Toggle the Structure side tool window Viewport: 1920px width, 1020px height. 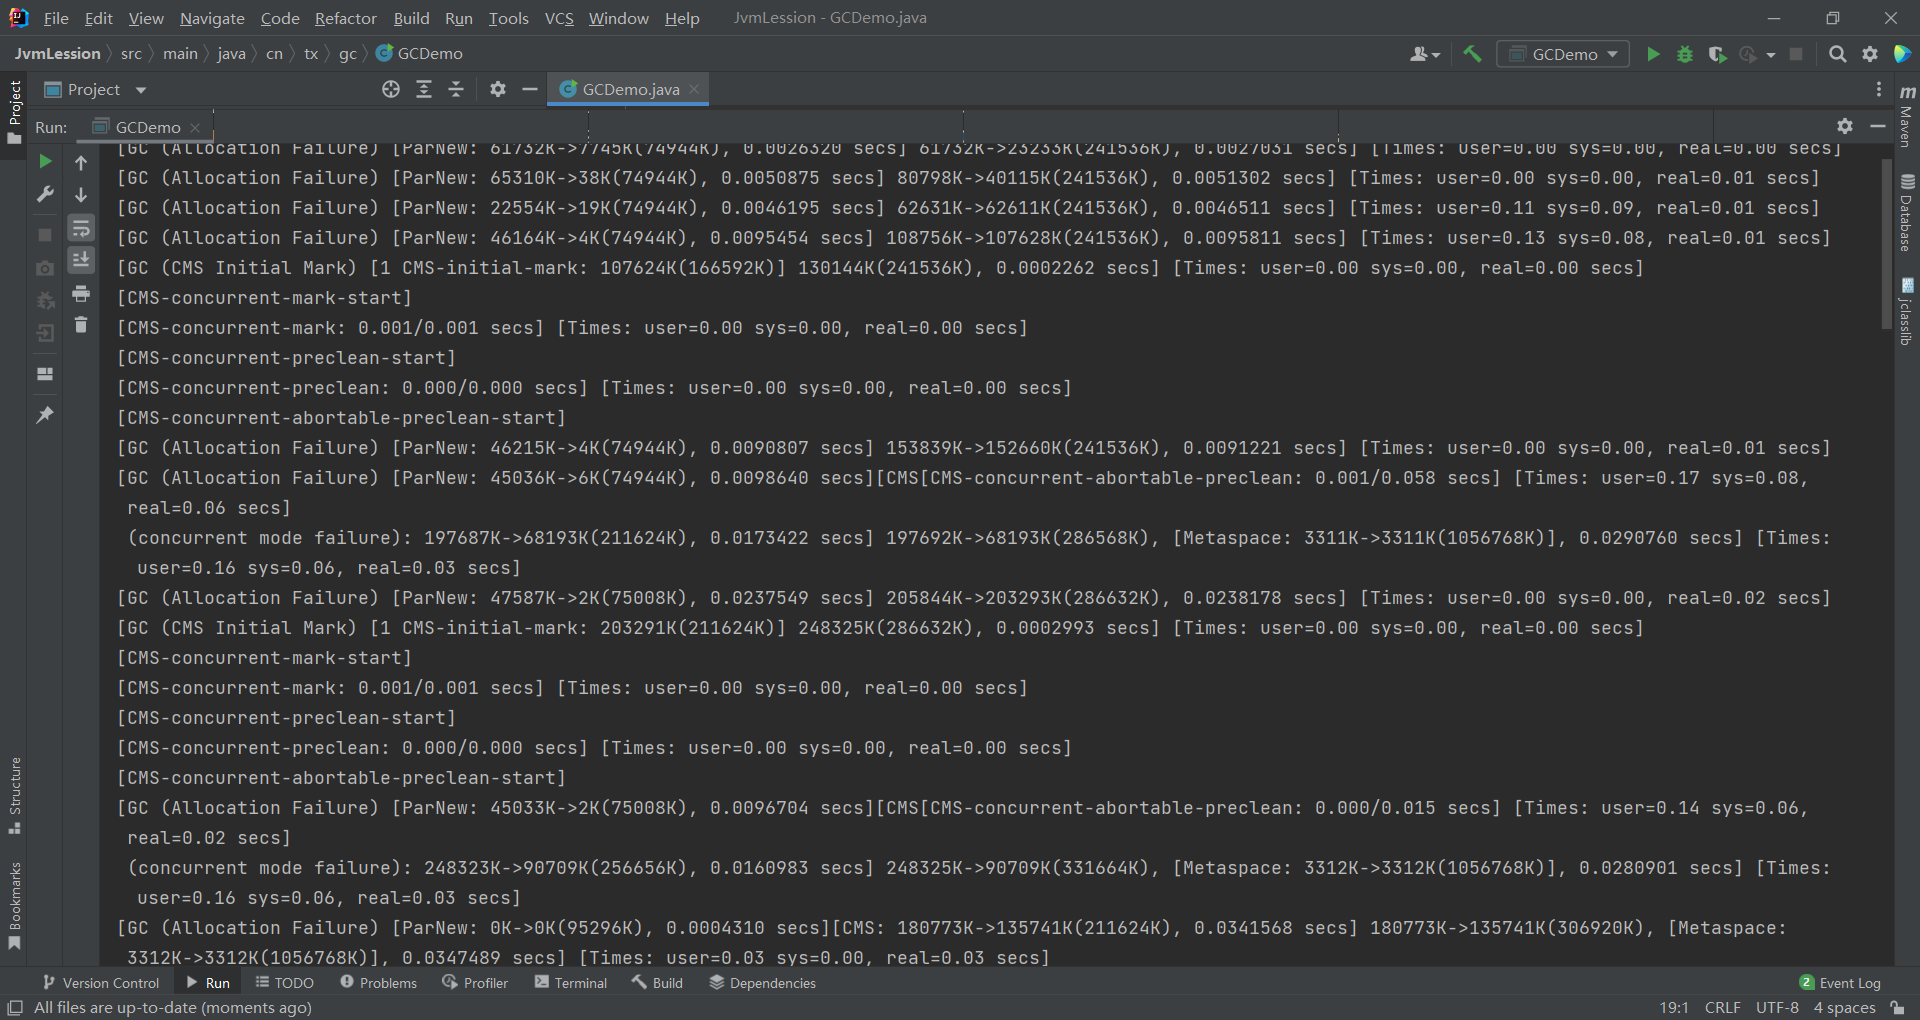pos(14,796)
